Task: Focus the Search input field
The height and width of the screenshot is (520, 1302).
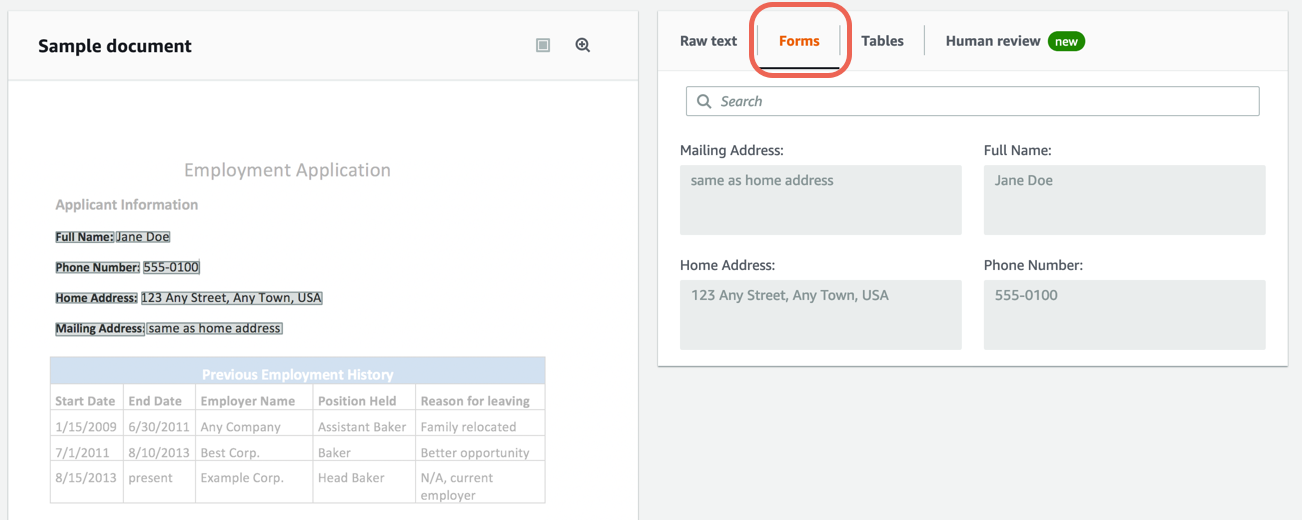Action: [x=980, y=101]
